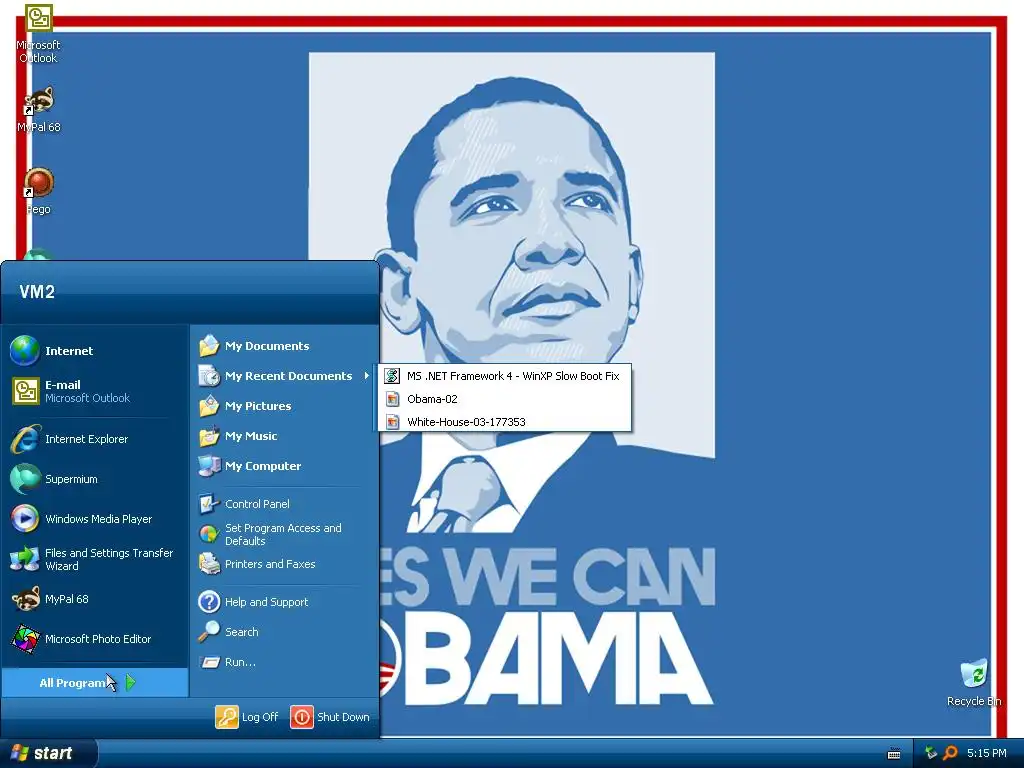Open recent document Obama-02
1024x768 pixels.
point(504,398)
